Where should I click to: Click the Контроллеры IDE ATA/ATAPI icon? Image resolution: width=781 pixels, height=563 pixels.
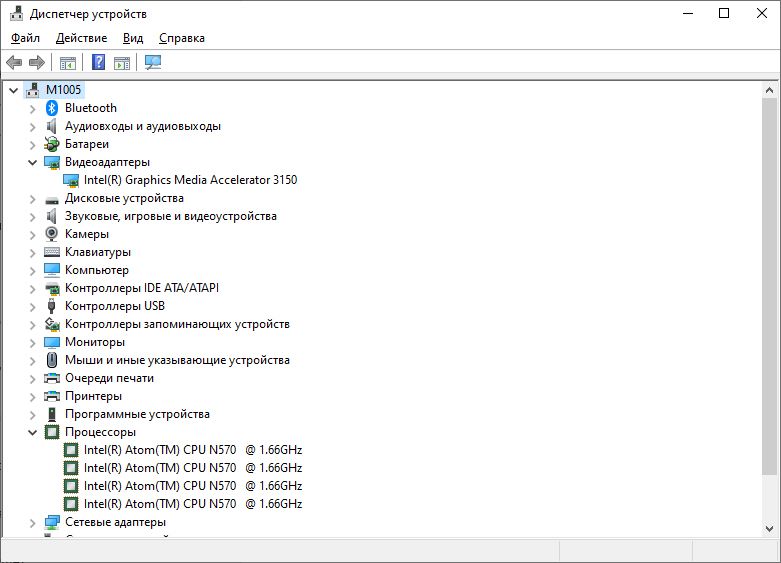pos(52,288)
